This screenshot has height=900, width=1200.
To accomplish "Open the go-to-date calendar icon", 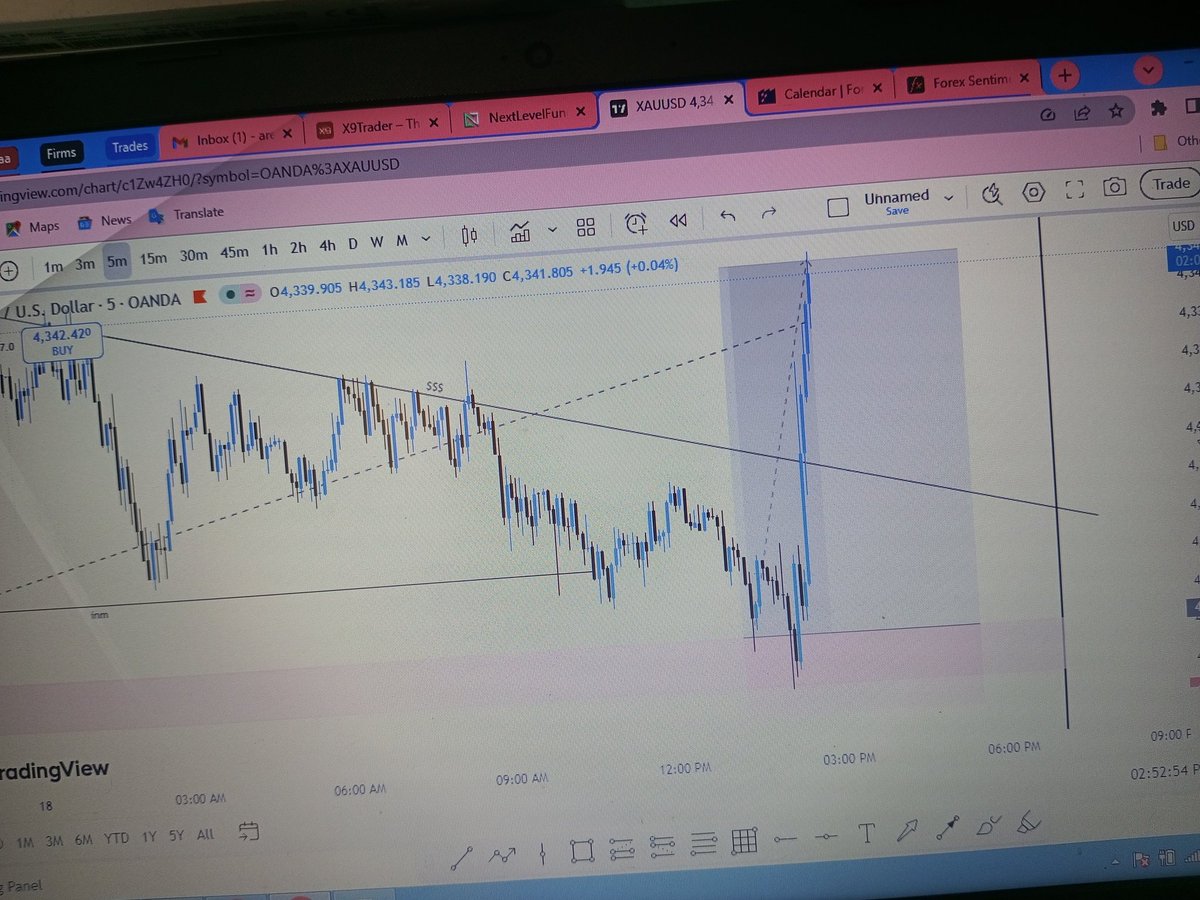I will (248, 831).
